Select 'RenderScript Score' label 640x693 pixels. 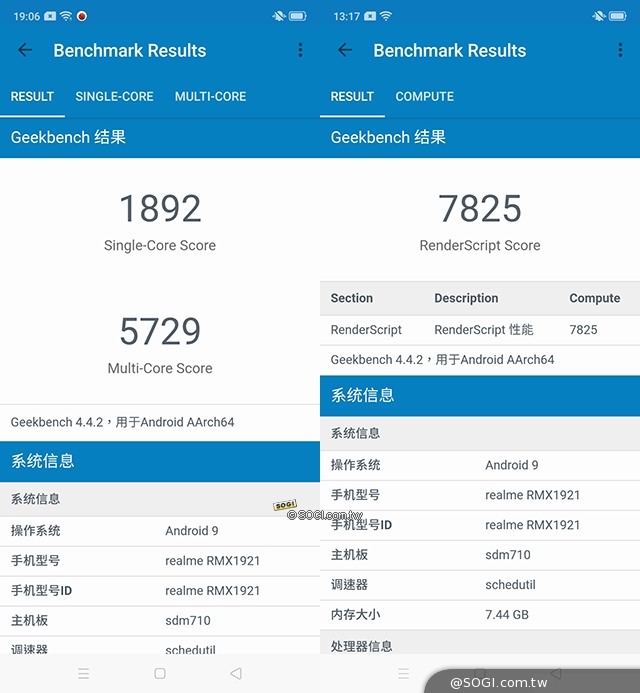coord(480,245)
